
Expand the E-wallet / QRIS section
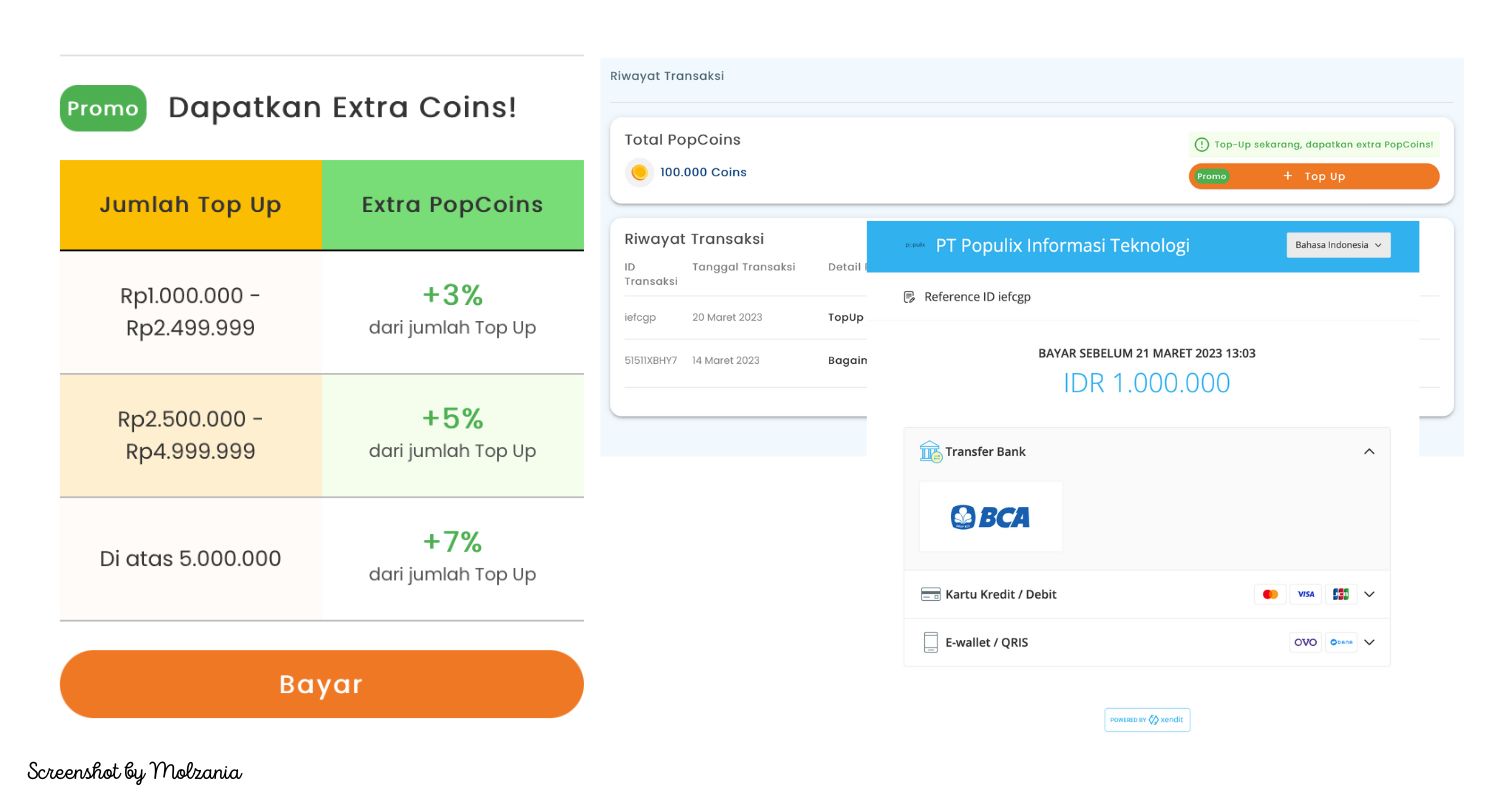point(1369,642)
